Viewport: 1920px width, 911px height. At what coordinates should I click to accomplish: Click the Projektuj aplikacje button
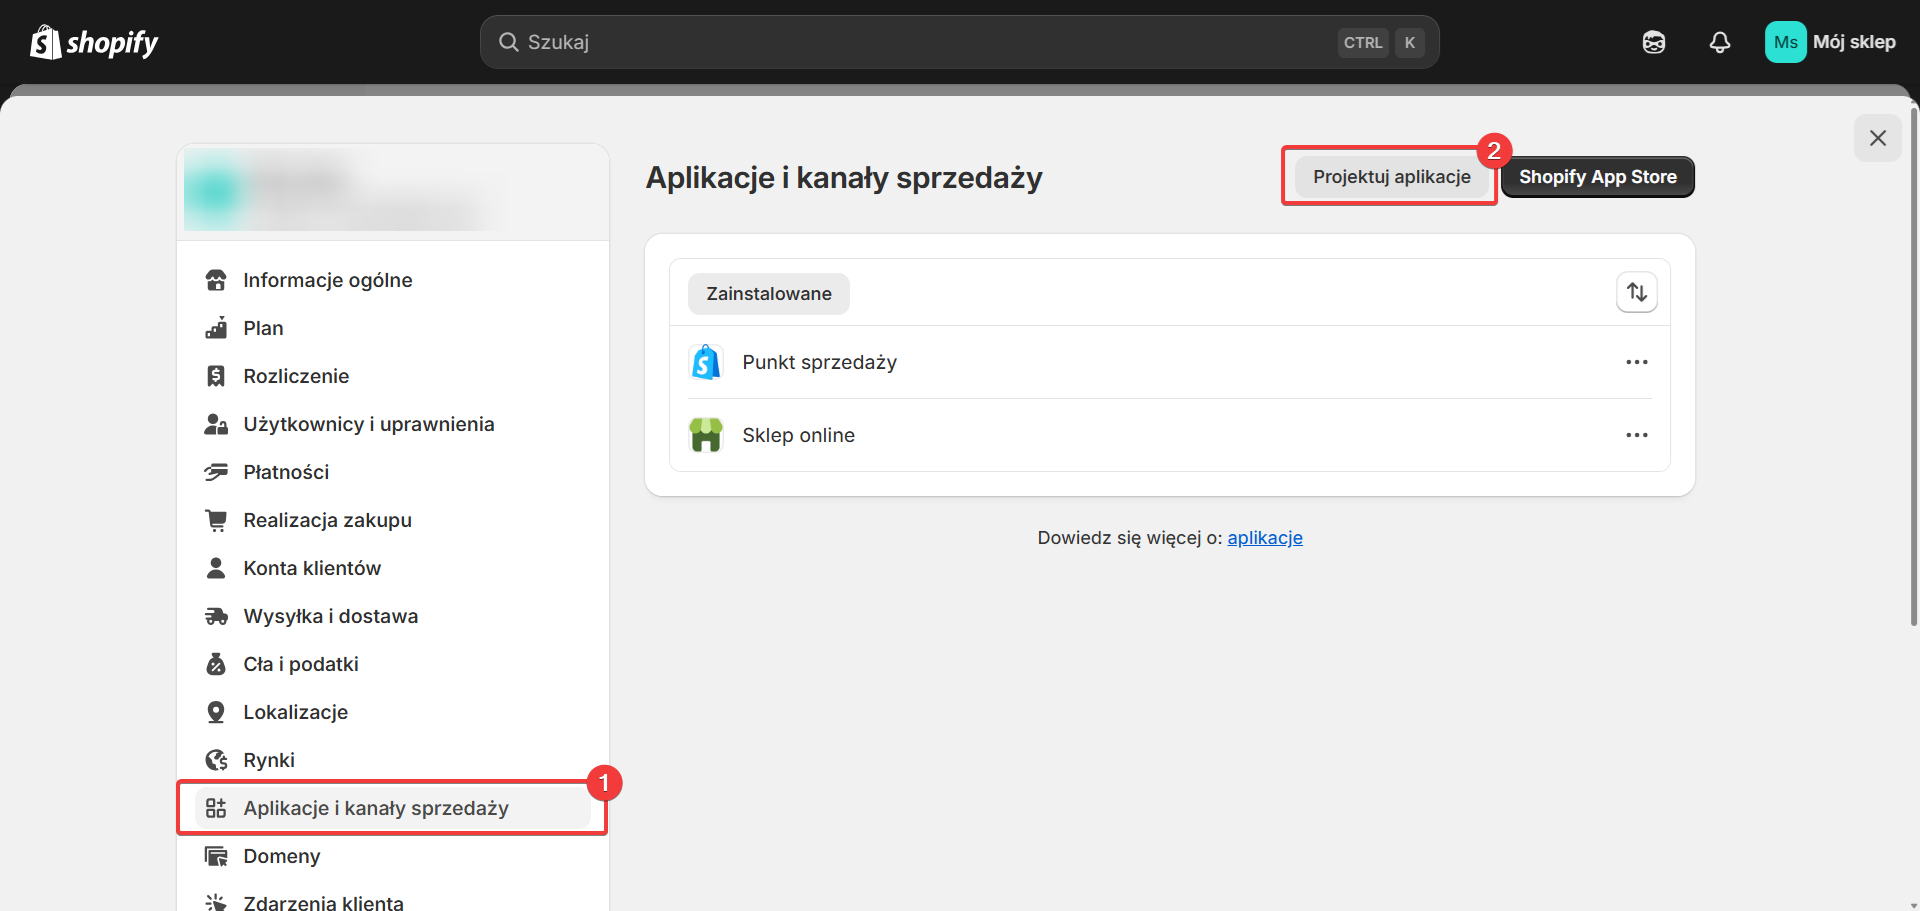1391,177
